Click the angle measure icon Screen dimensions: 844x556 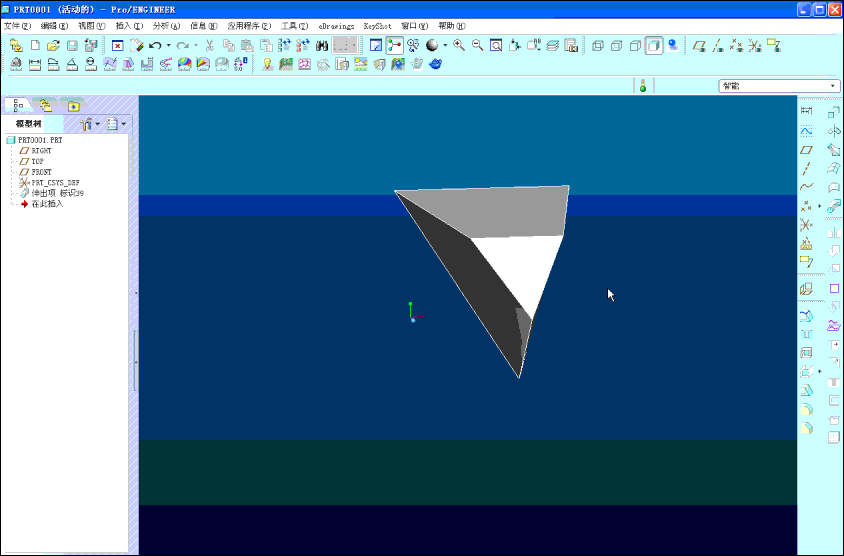pyautogui.click(x=72, y=65)
